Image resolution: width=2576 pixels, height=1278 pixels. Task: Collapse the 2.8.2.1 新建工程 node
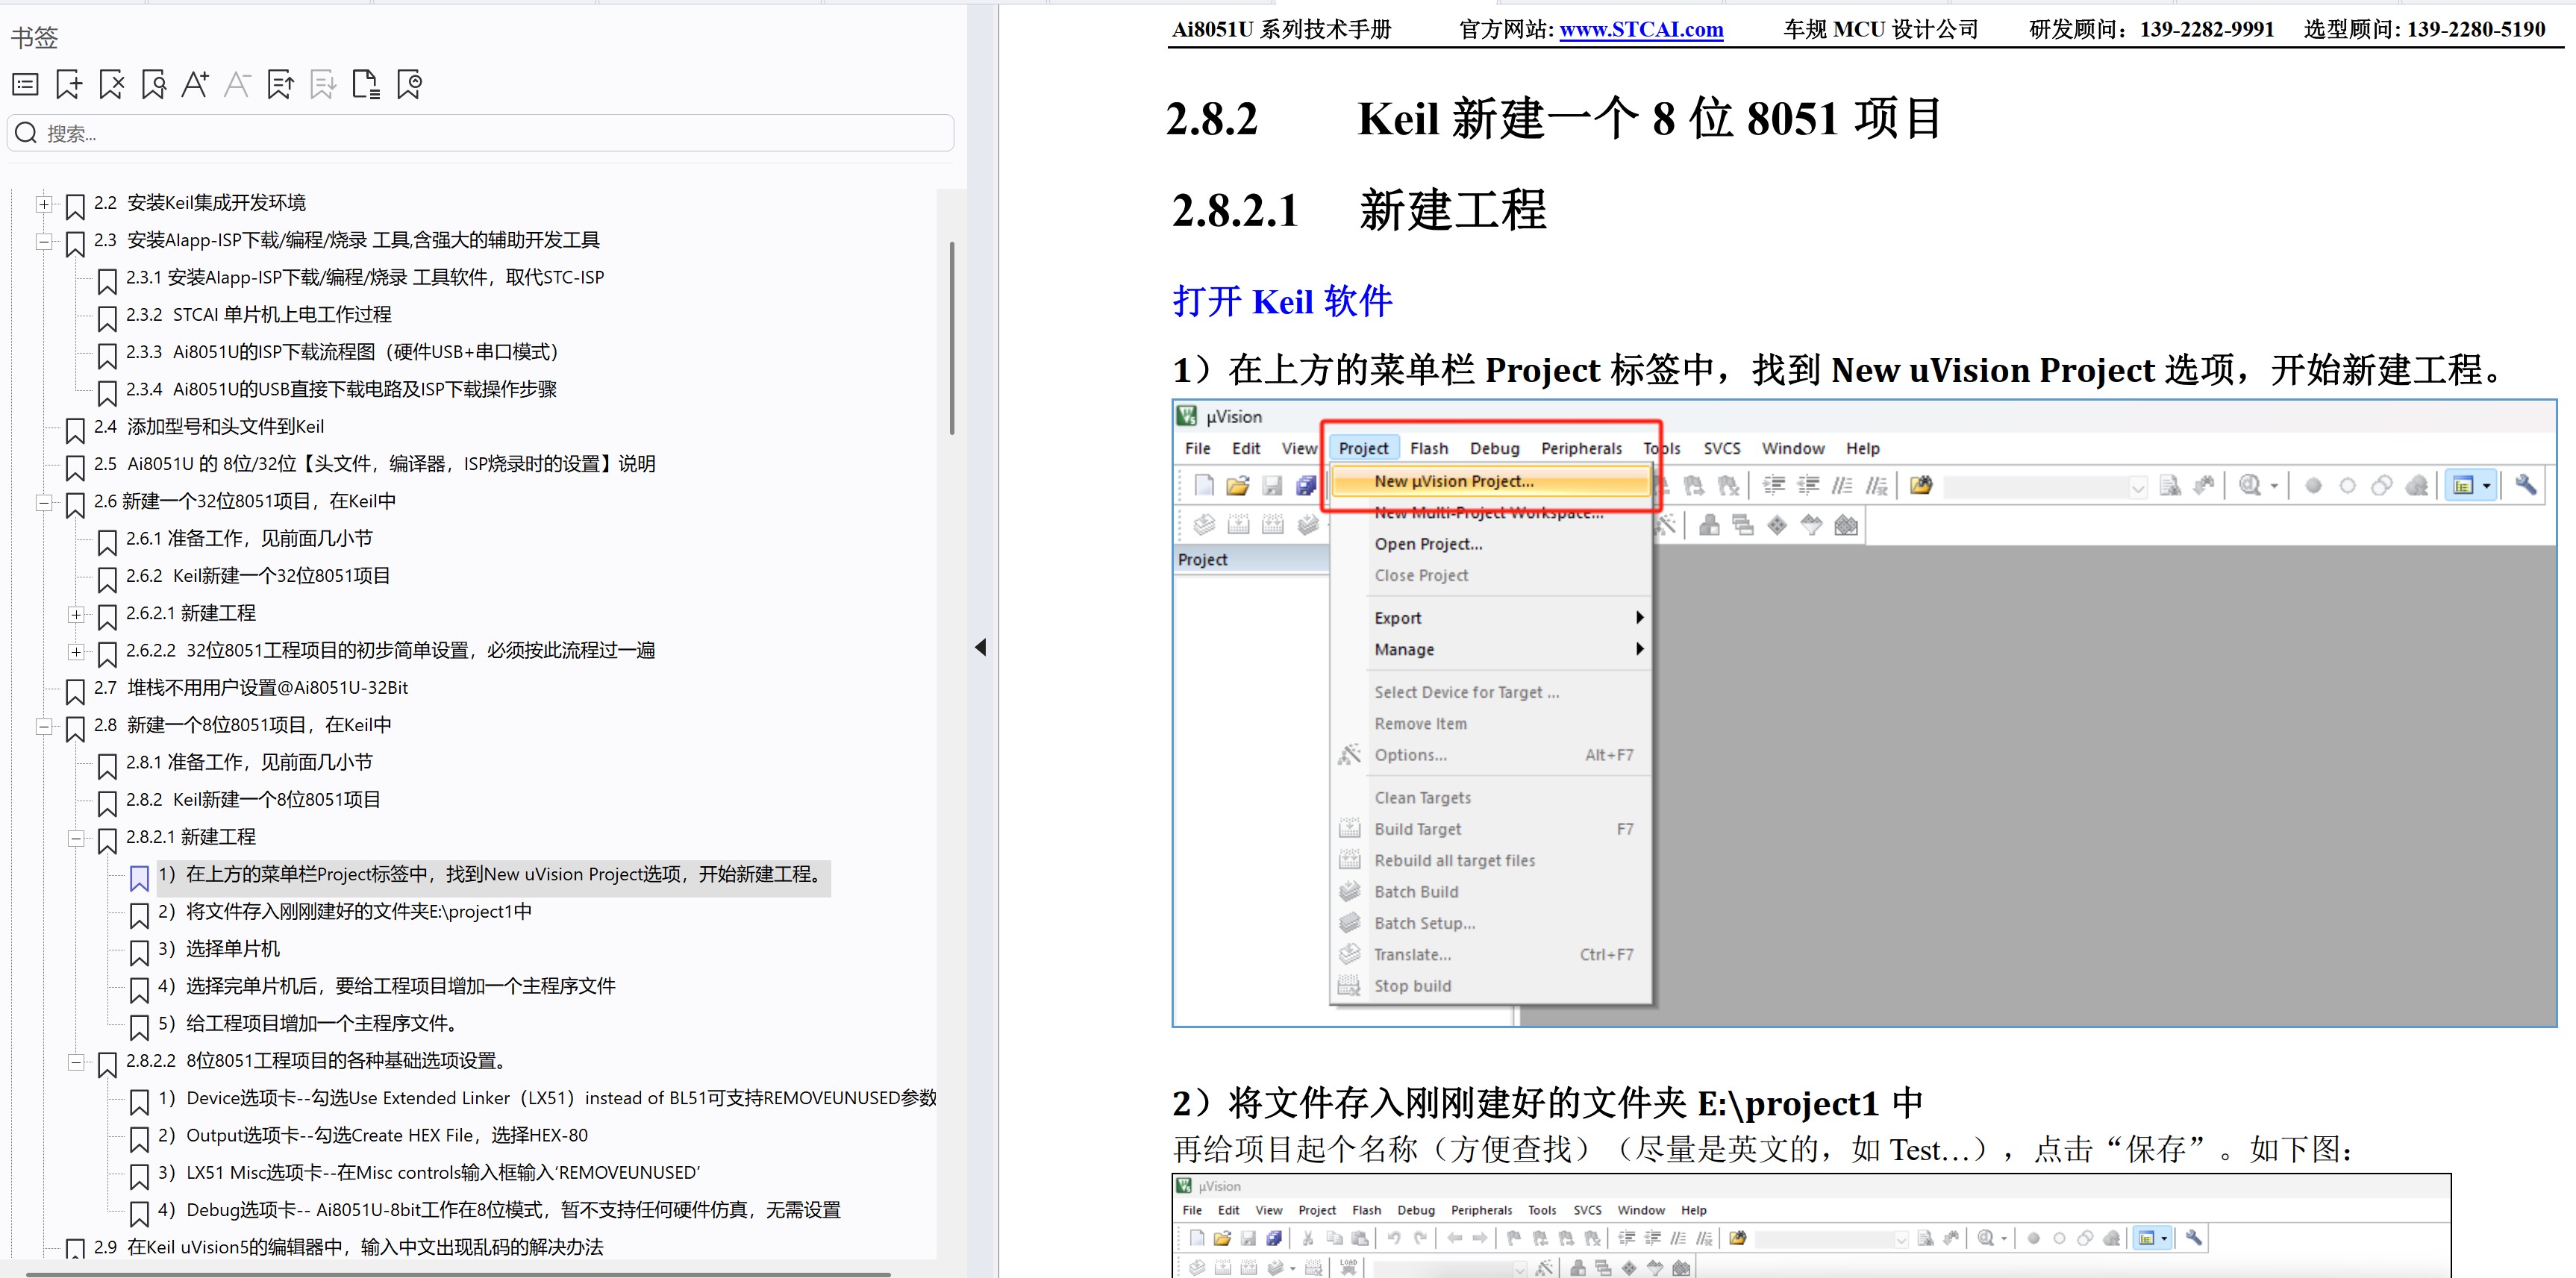tap(75, 838)
